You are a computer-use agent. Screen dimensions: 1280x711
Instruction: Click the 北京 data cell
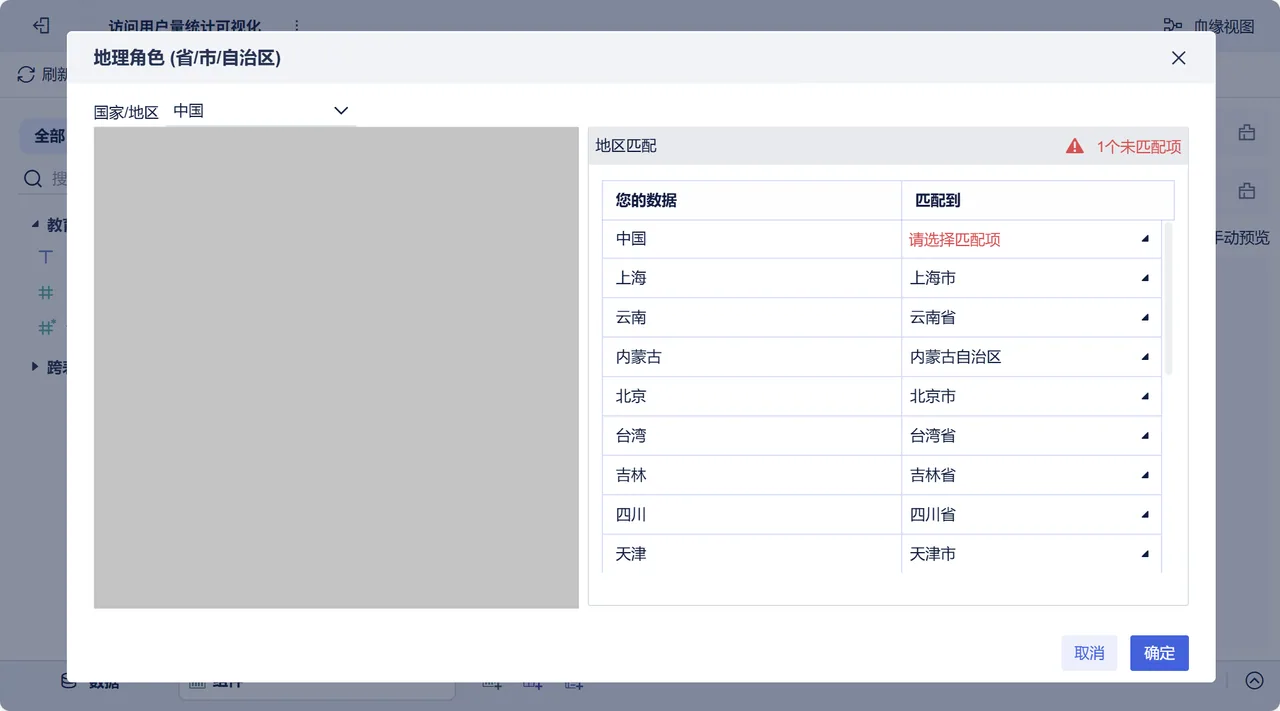click(751, 397)
